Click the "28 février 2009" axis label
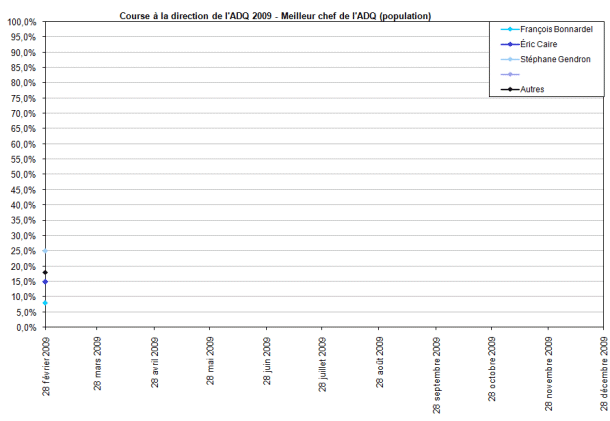 45,367
